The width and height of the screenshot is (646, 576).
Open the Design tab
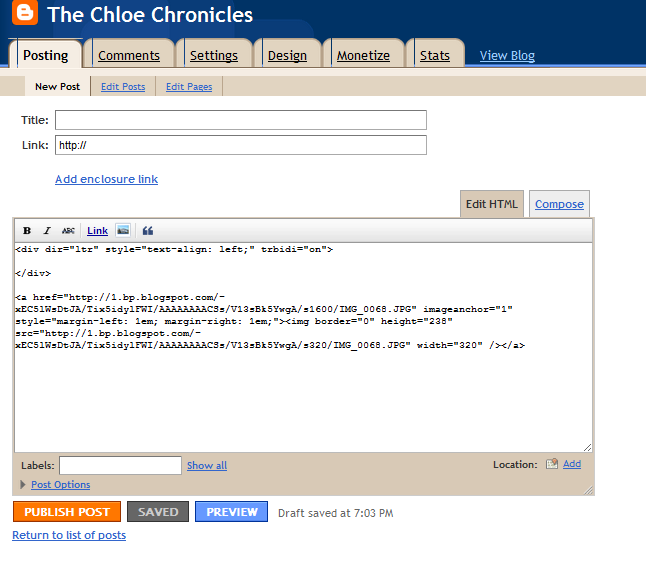coord(287,55)
